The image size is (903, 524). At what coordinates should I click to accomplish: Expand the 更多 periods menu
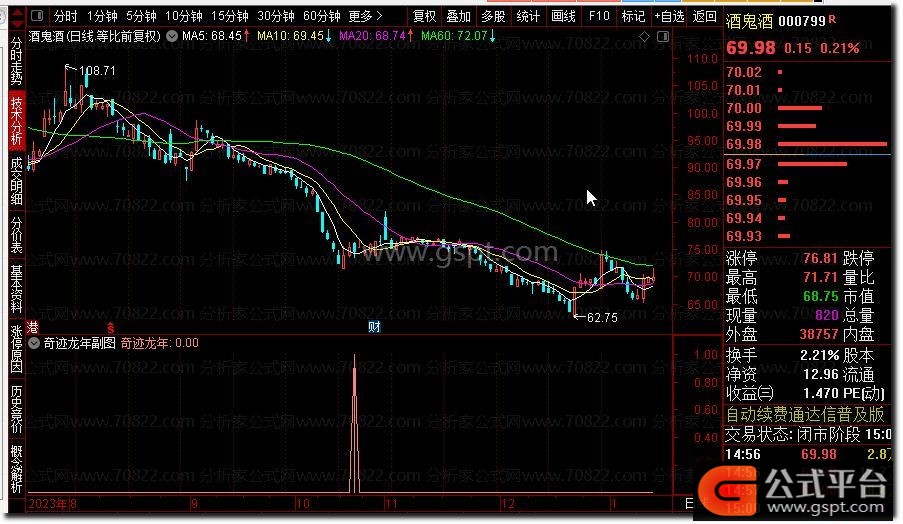[365, 16]
